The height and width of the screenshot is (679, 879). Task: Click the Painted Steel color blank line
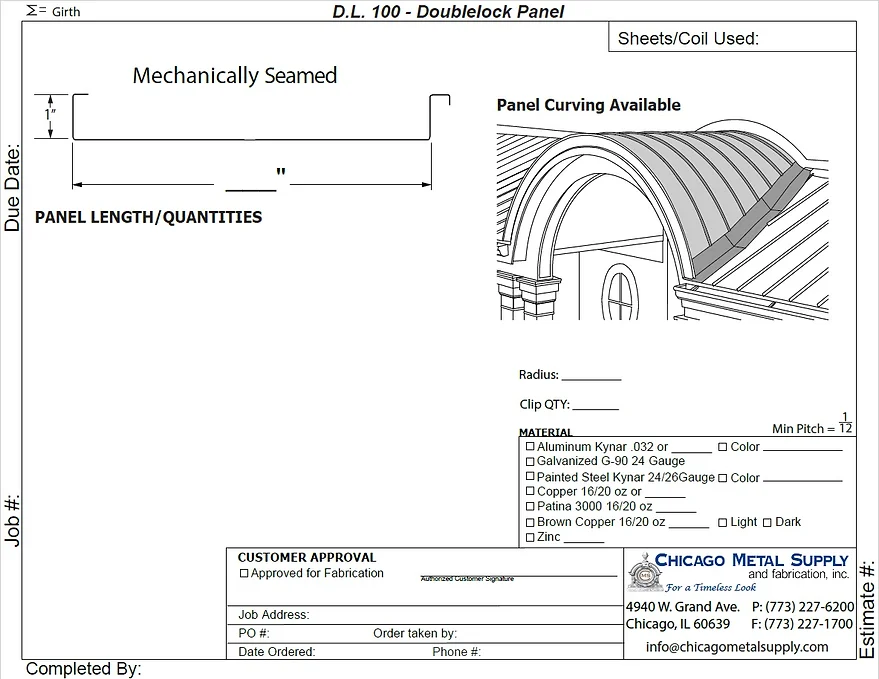pyautogui.click(x=803, y=479)
